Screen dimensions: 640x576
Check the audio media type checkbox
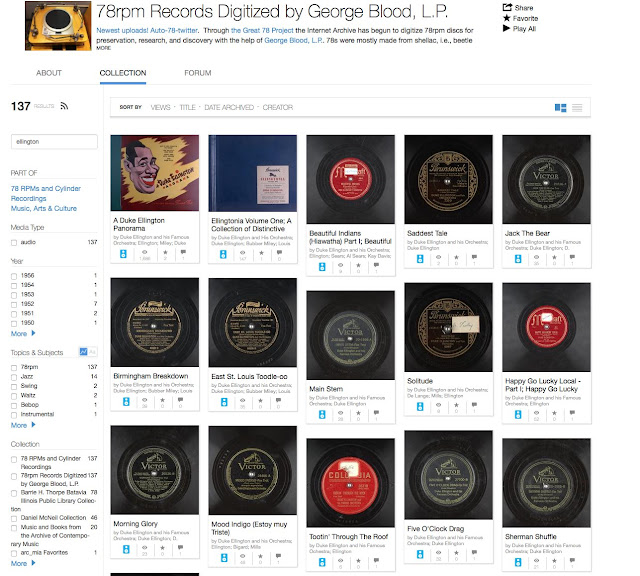[x=14, y=243]
